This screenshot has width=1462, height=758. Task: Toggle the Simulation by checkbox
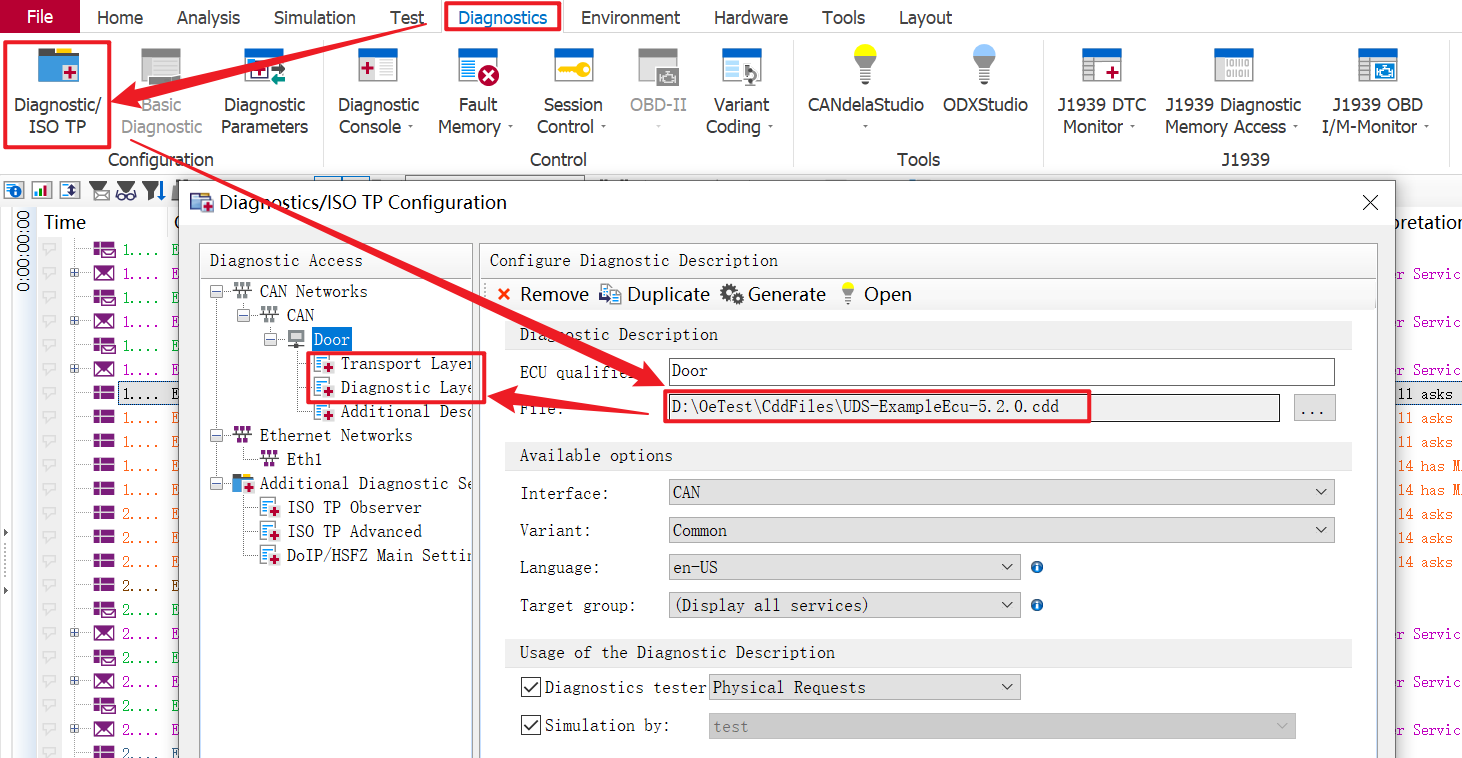pyautogui.click(x=531, y=725)
